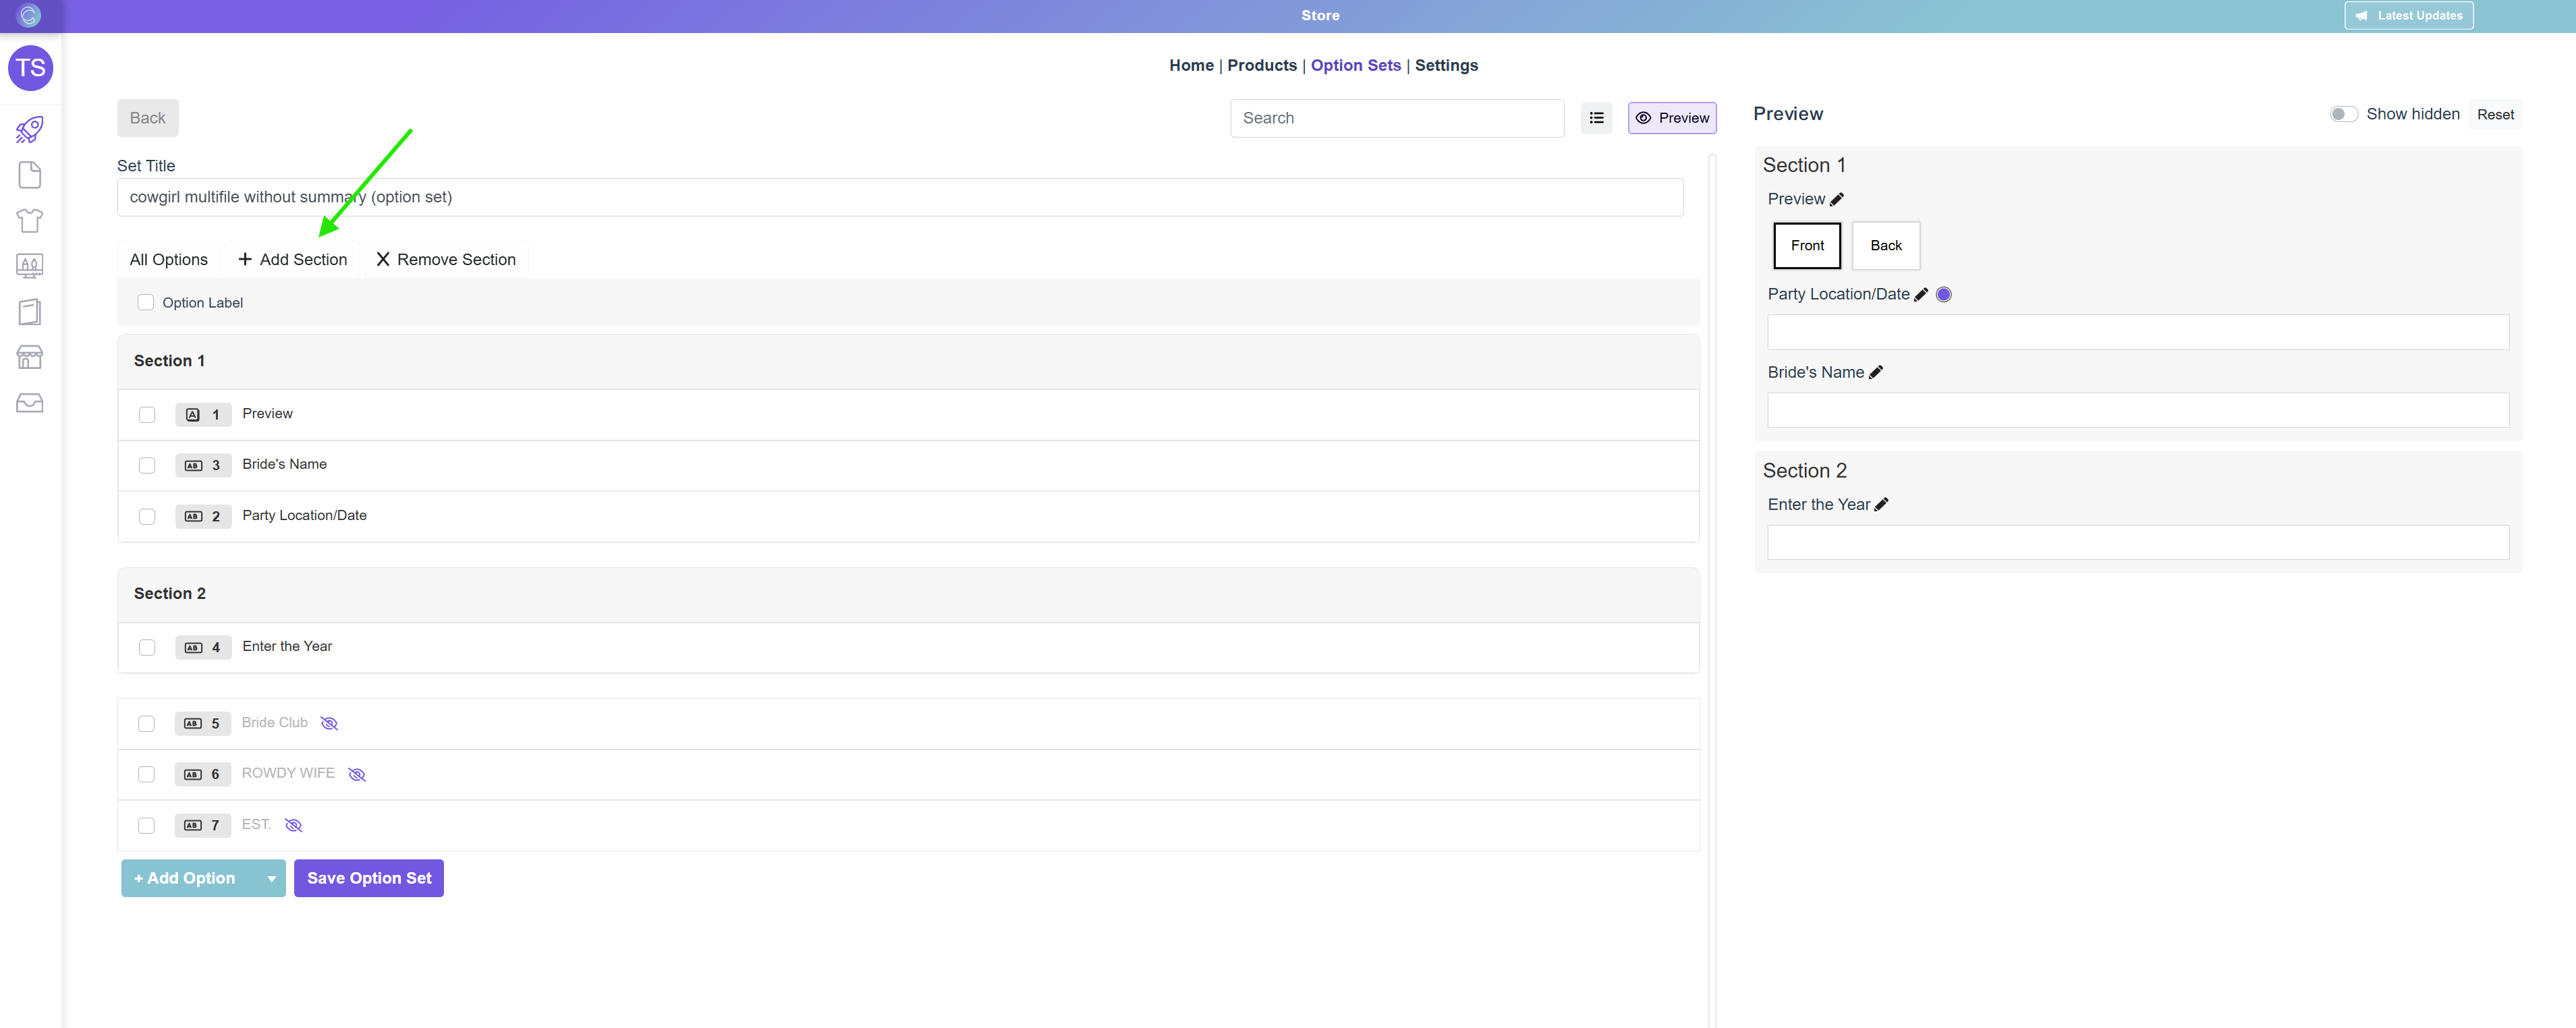Click the rocket icon in sidebar

click(30, 129)
